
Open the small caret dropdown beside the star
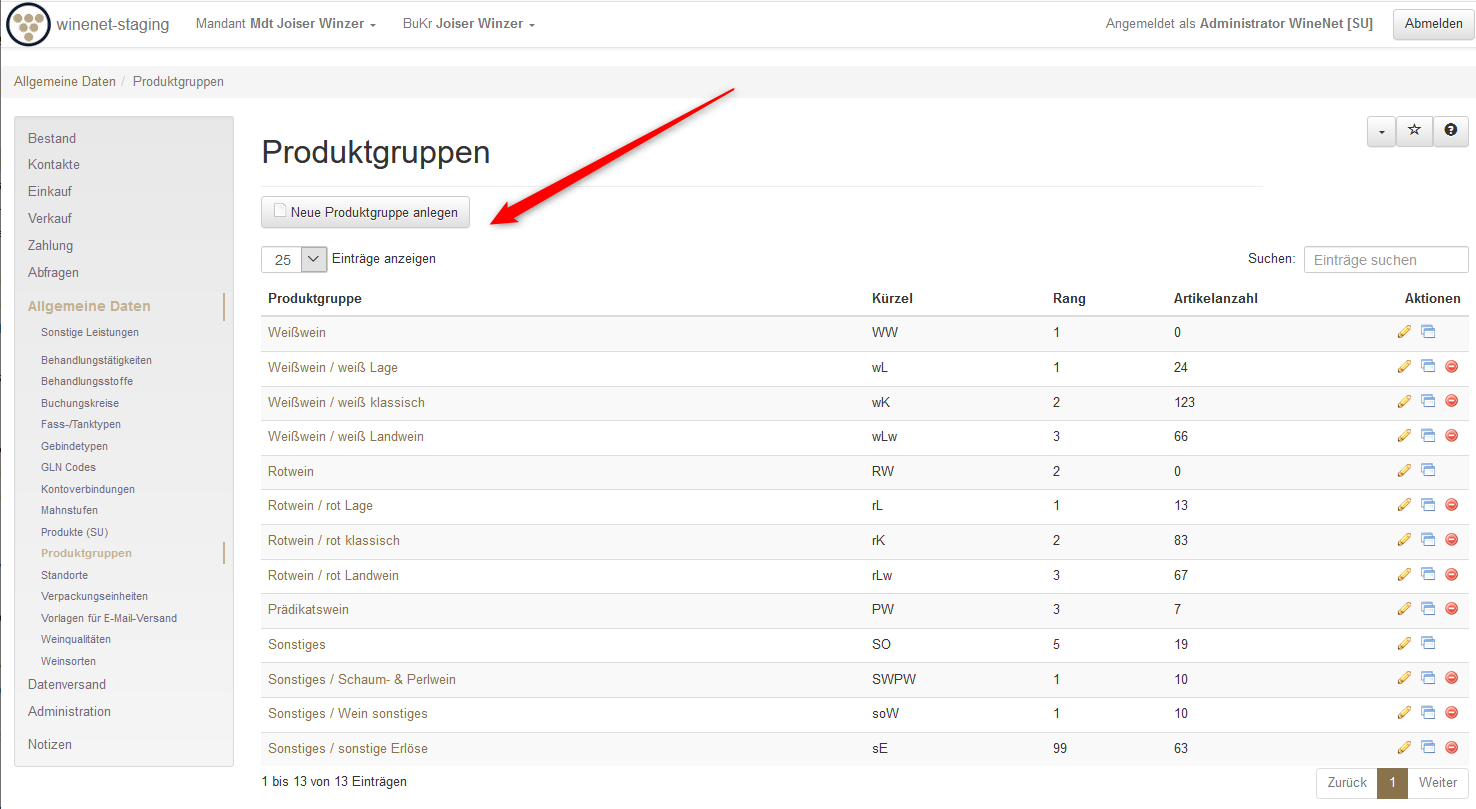(x=1381, y=131)
